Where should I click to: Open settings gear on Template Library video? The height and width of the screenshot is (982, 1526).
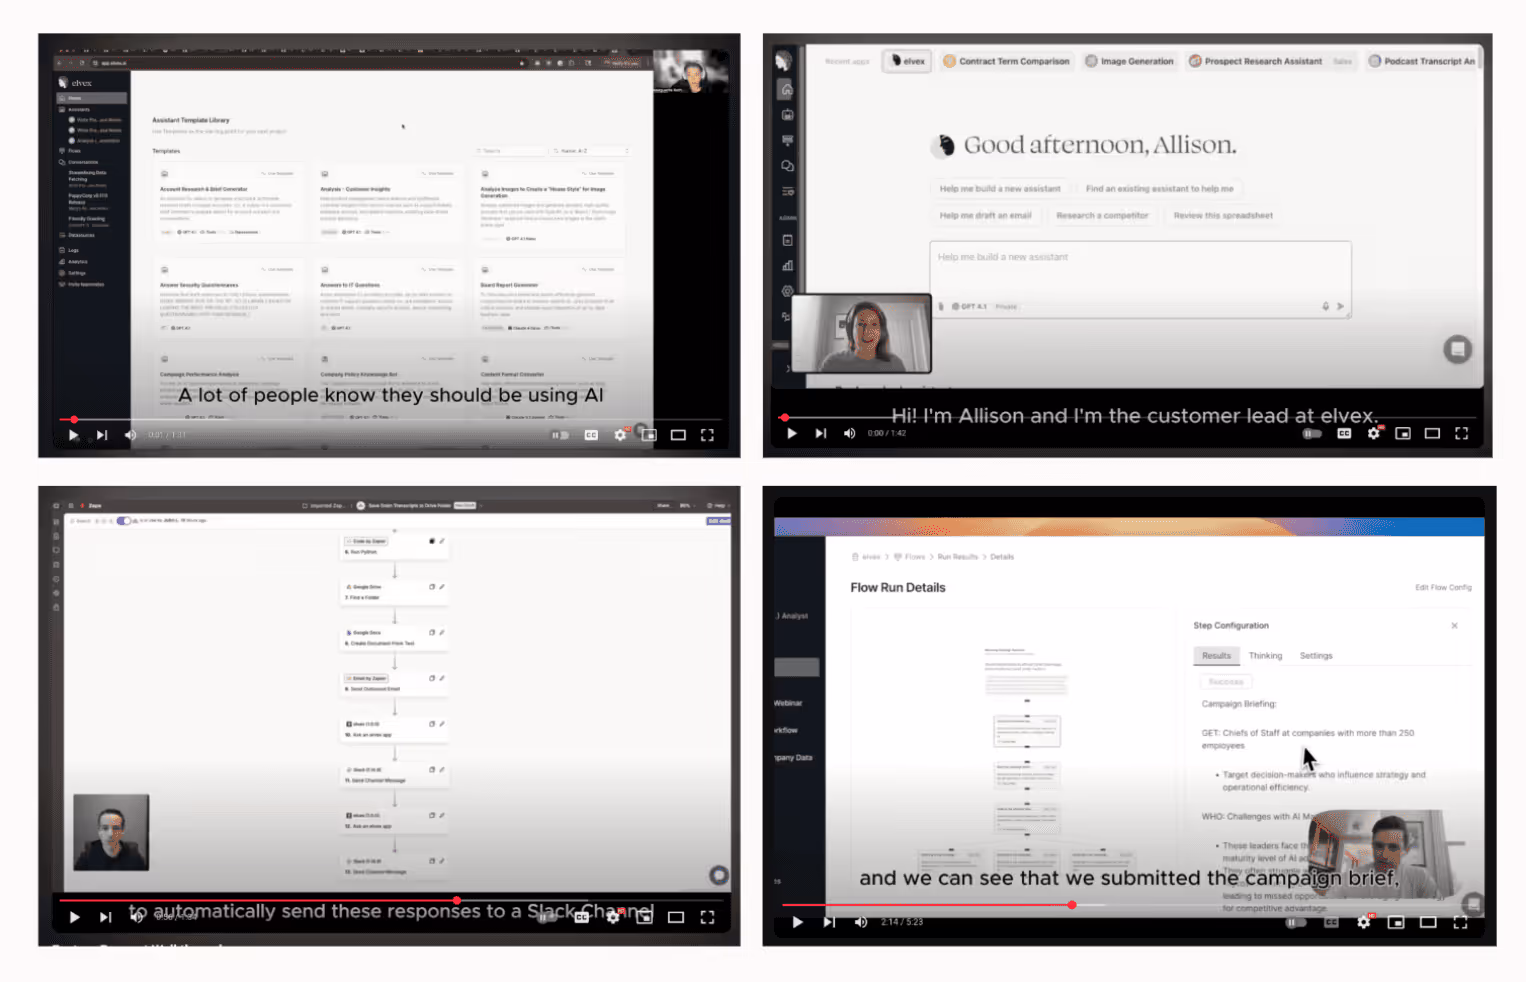tap(620, 435)
